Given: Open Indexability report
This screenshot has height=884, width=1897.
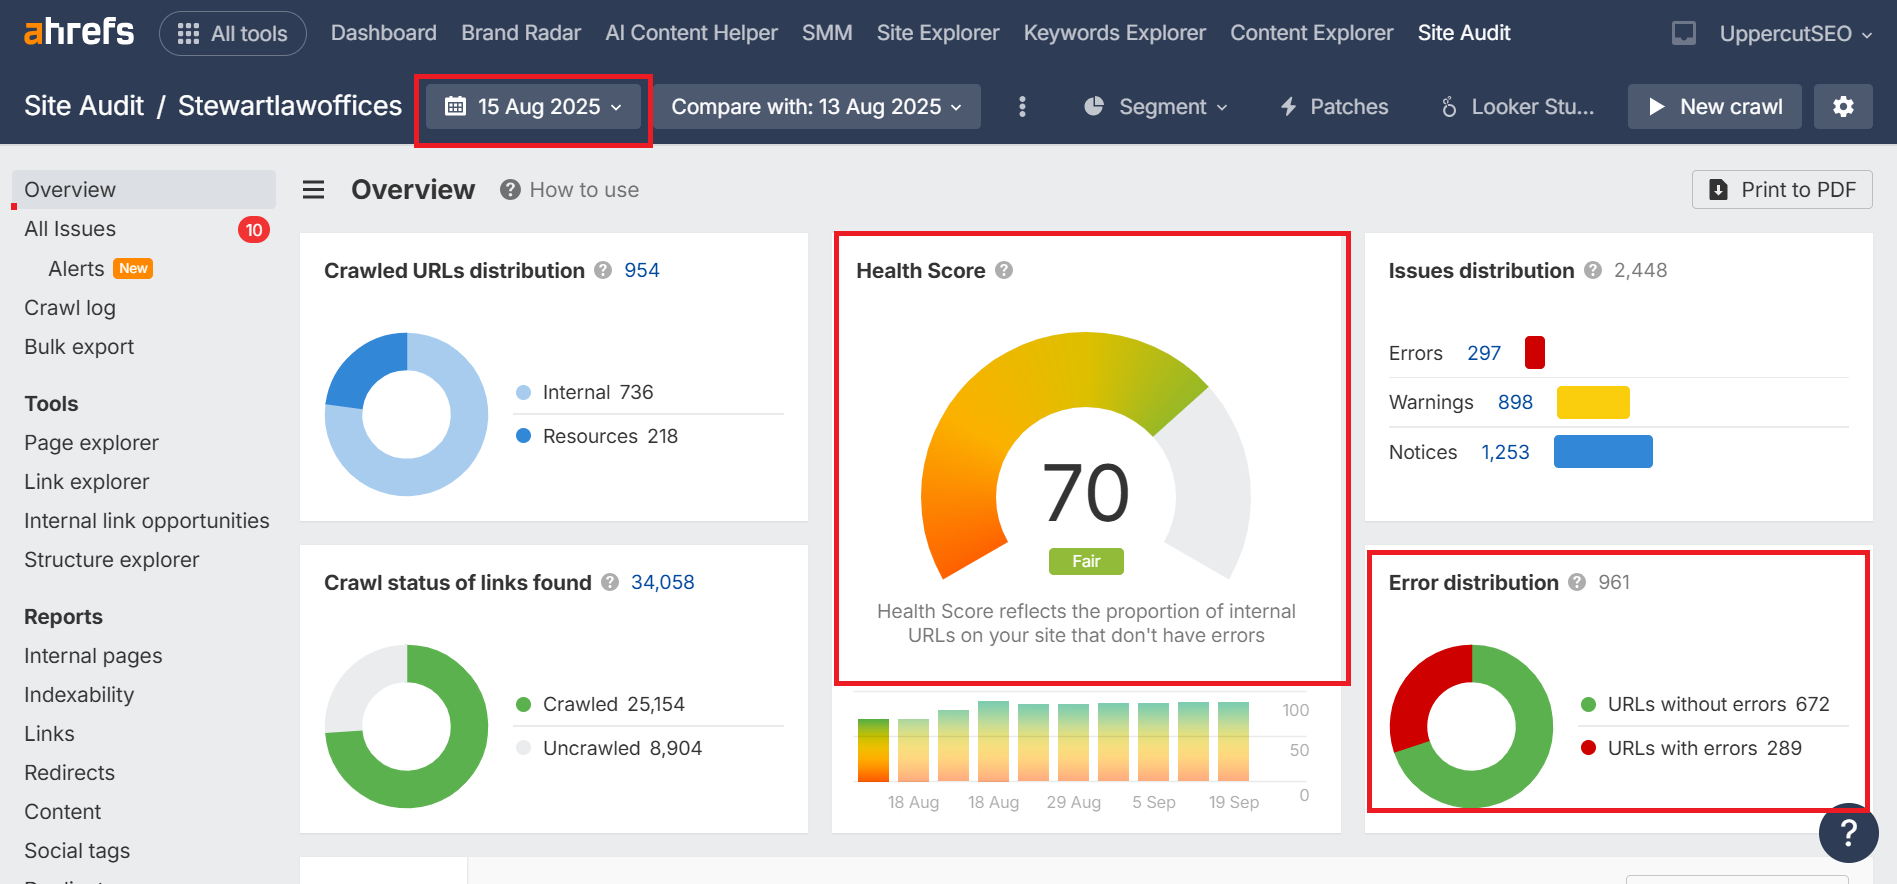Looking at the screenshot, I should click(x=79, y=694).
